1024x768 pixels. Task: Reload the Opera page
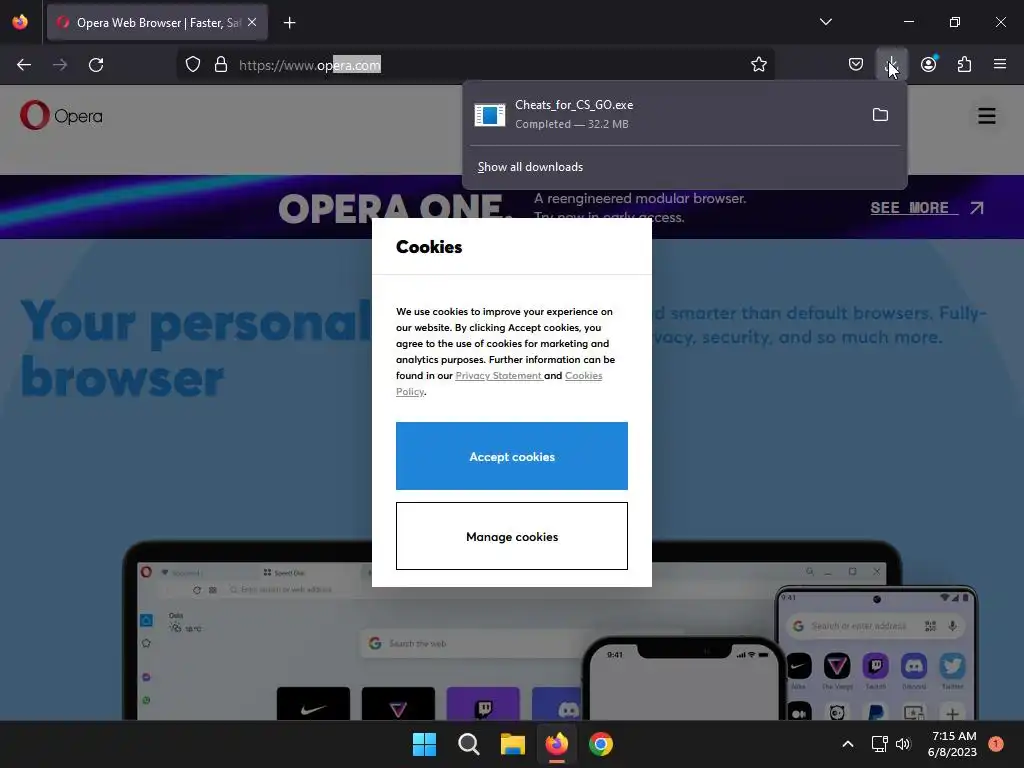[x=96, y=65]
